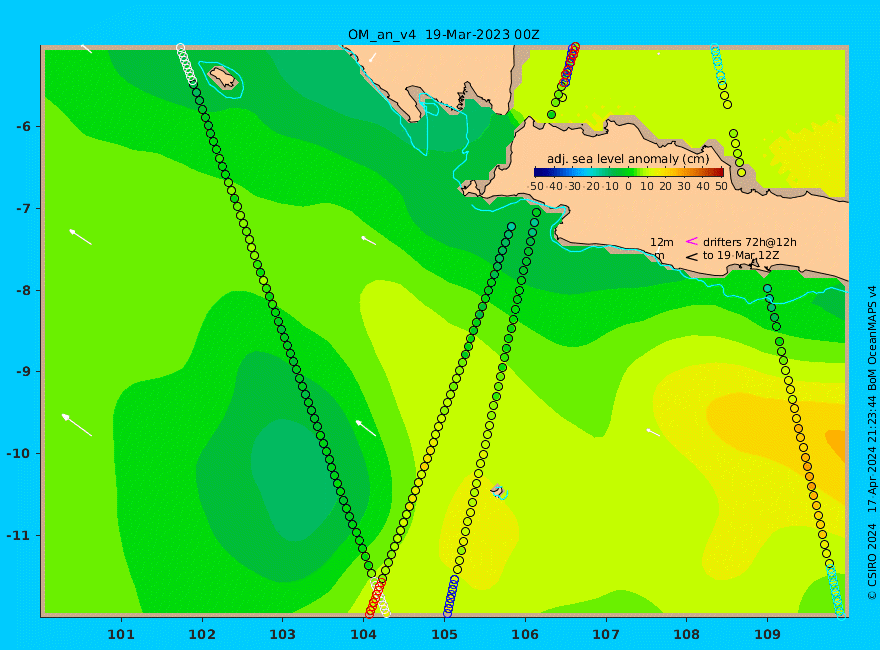The width and height of the screenshot is (880, 650).
Task: Click the small island outlined in cyan near 102E
Action: (223, 77)
